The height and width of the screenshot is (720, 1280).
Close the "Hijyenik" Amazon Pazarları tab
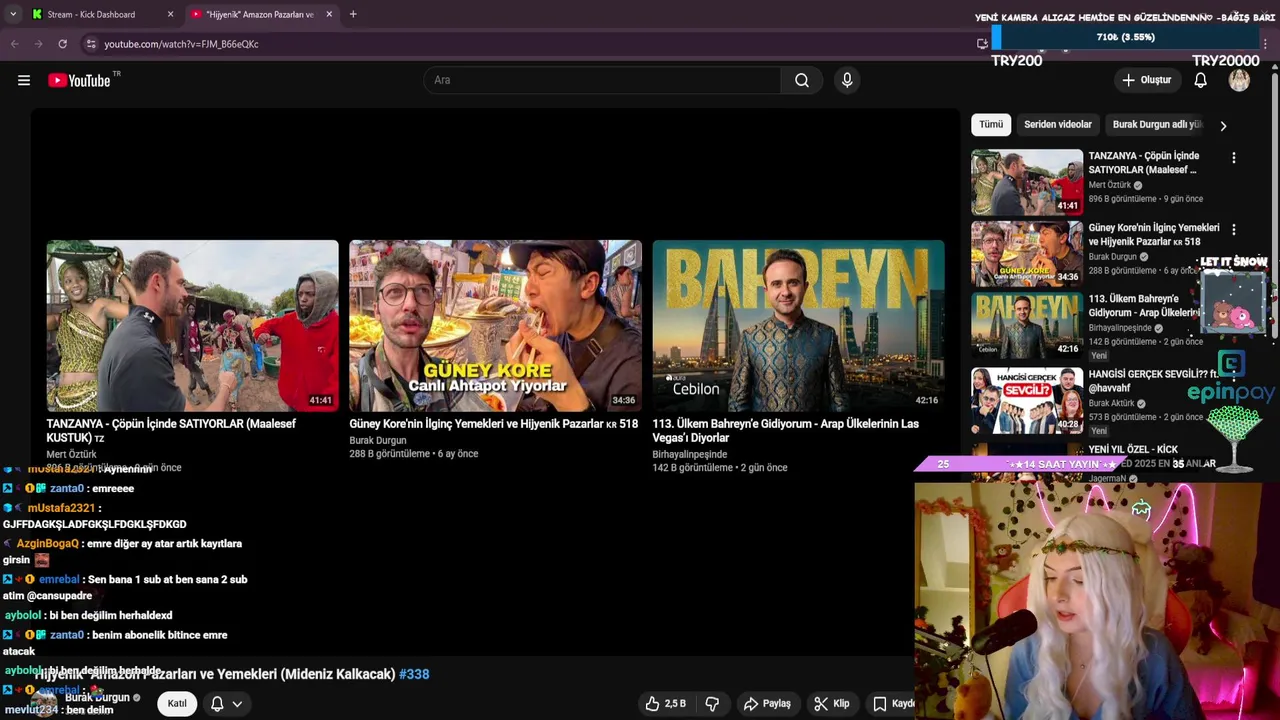pos(329,14)
